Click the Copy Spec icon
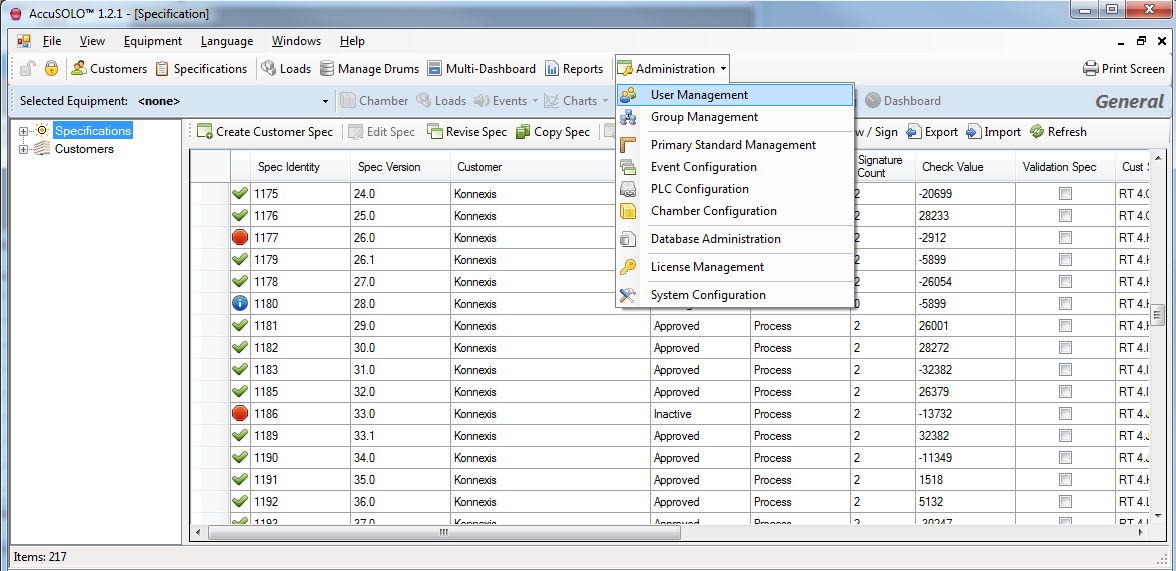 point(523,132)
